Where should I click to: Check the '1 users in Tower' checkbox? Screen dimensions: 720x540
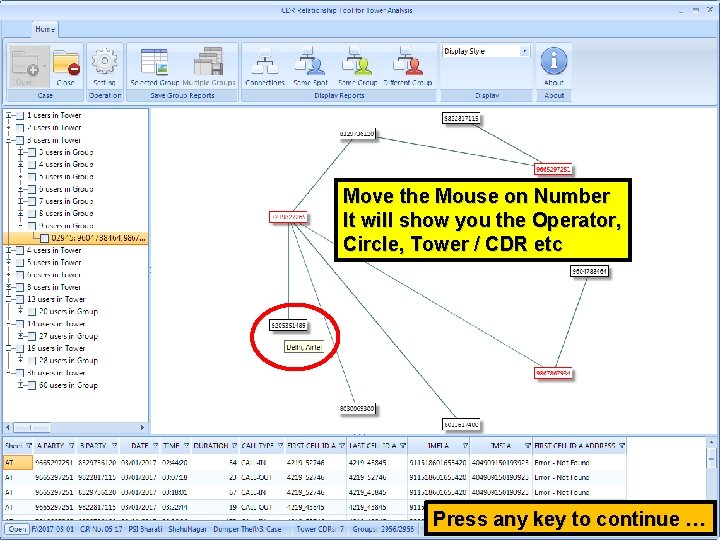pos(20,116)
